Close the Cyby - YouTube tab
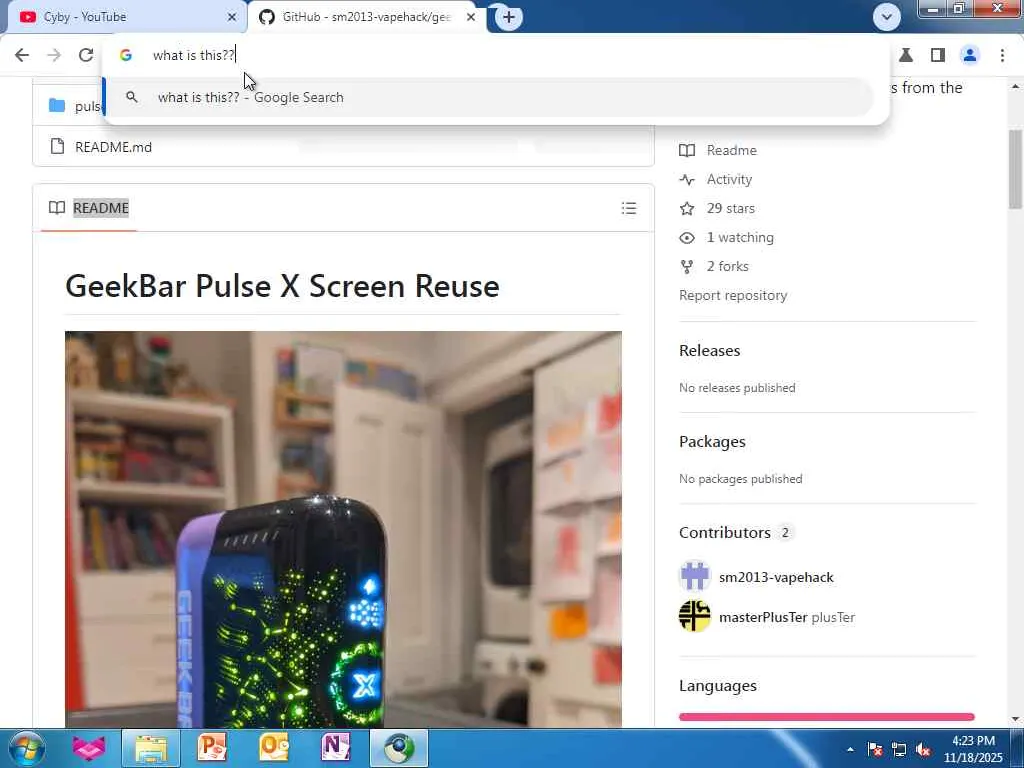 pyautogui.click(x=232, y=17)
